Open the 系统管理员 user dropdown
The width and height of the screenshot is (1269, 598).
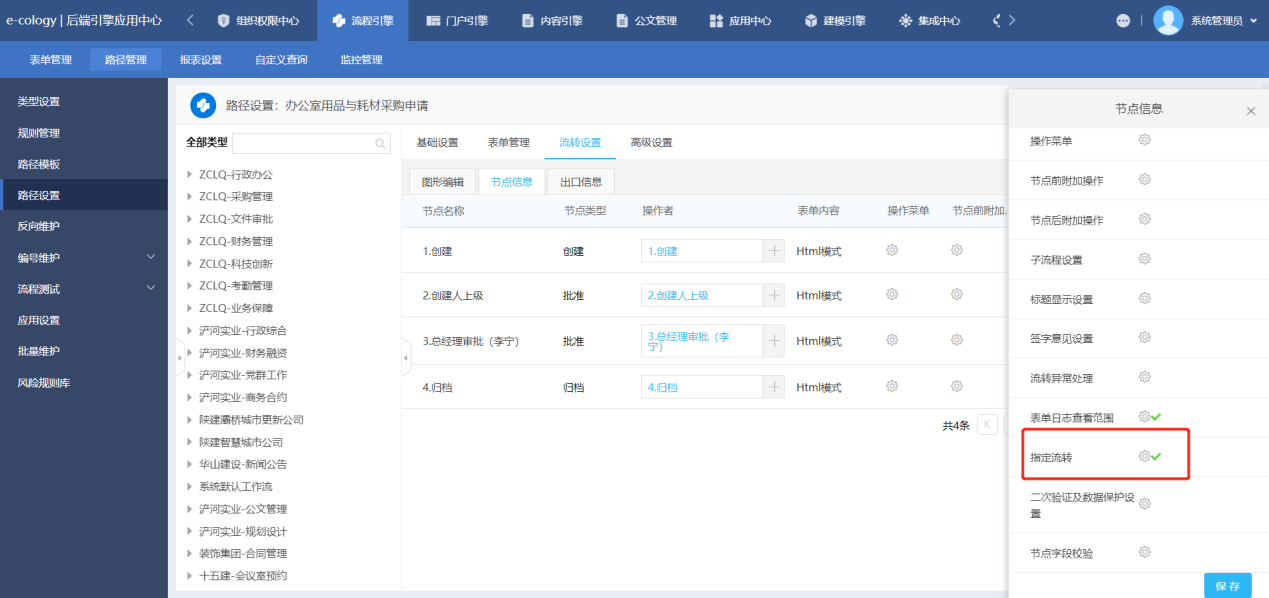coord(1253,21)
